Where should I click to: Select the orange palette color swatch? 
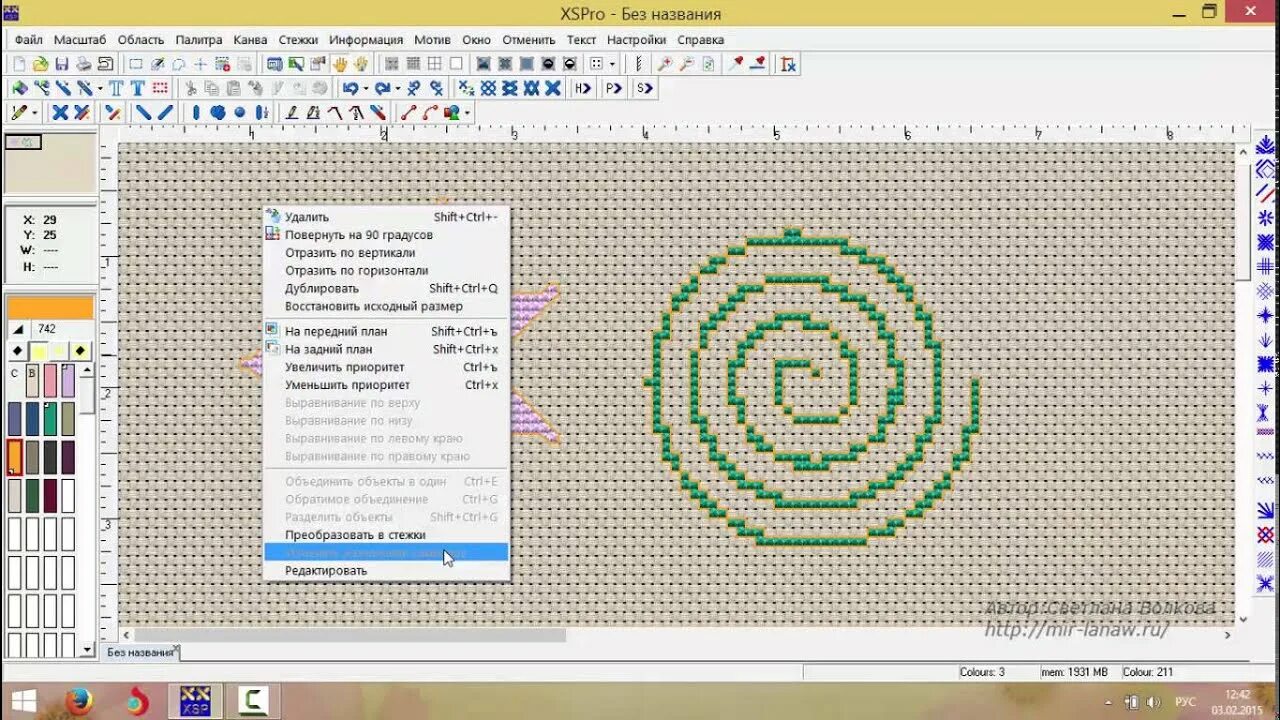(14, 457)
